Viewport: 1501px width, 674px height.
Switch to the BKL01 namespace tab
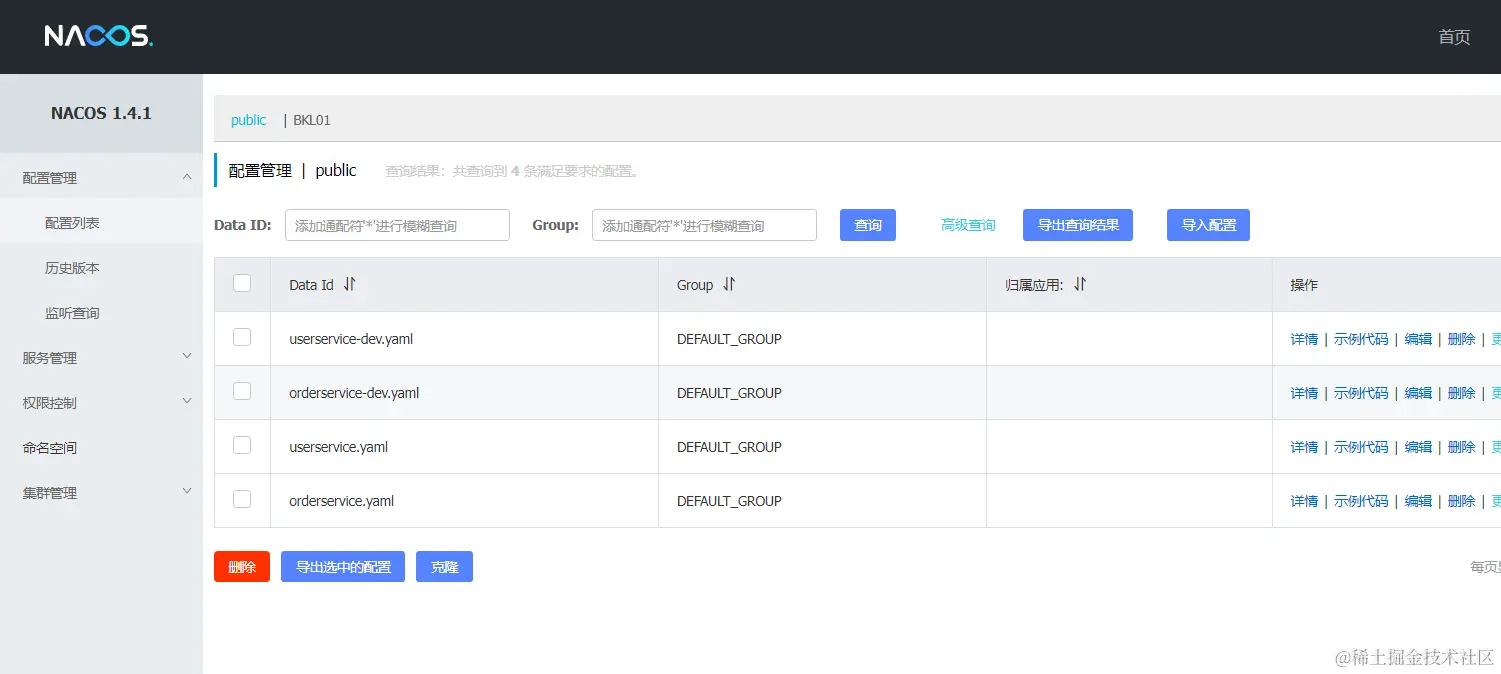pyautogui.click(x=311, y=120)
